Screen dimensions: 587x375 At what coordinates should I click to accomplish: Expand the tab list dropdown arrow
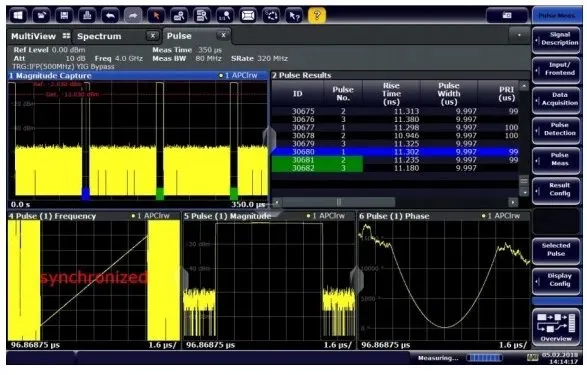point(519,35)
